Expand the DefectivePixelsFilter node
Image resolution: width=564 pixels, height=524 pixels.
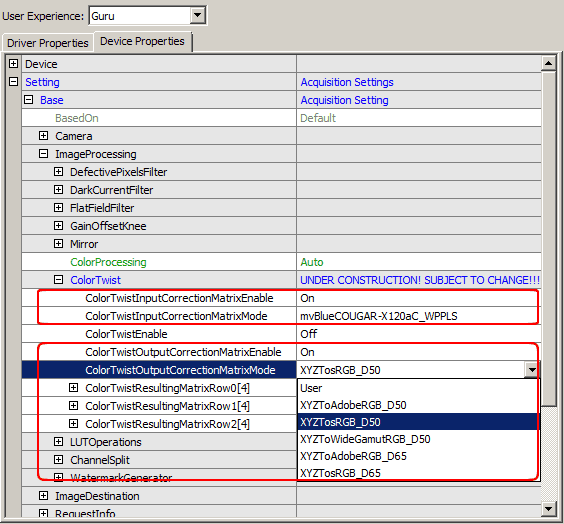pyautogui.click(x=59, y=172)
